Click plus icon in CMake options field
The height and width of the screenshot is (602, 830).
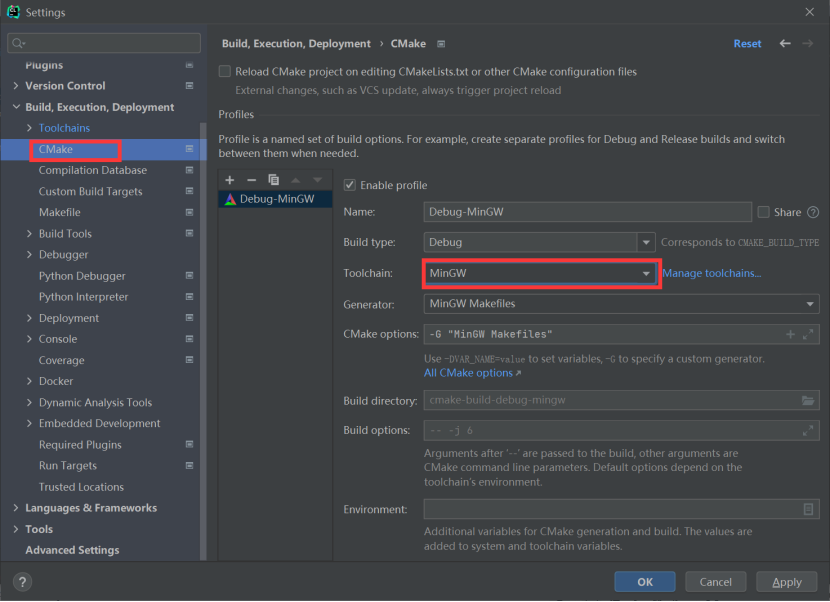pos(790,334)
